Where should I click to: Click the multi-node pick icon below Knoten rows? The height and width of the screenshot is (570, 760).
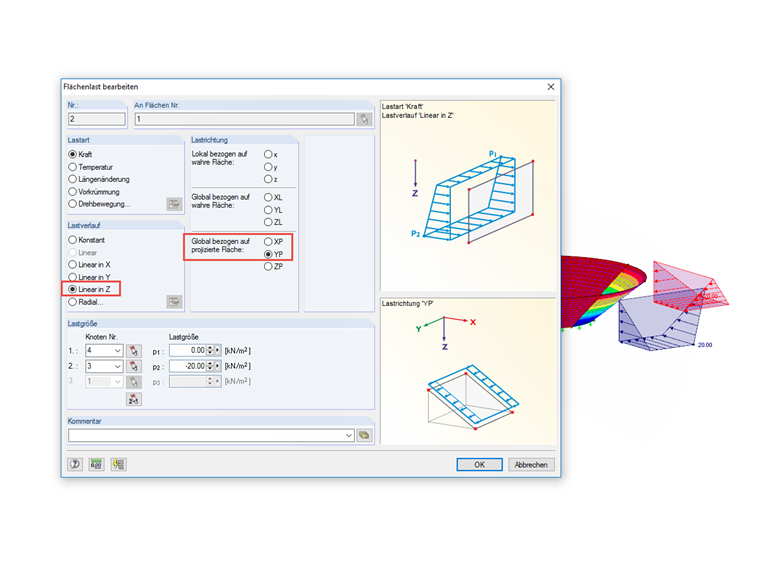134,399
